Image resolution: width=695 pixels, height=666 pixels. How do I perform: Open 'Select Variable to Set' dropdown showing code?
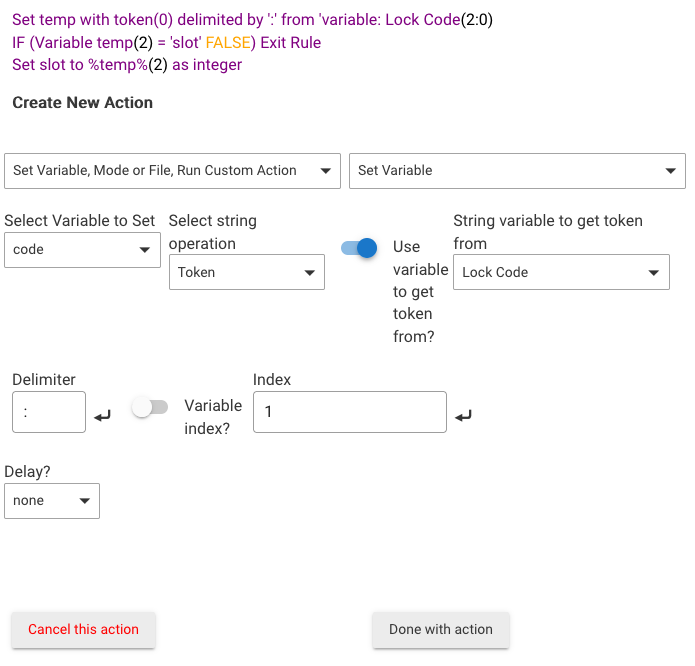pos(82,250)
